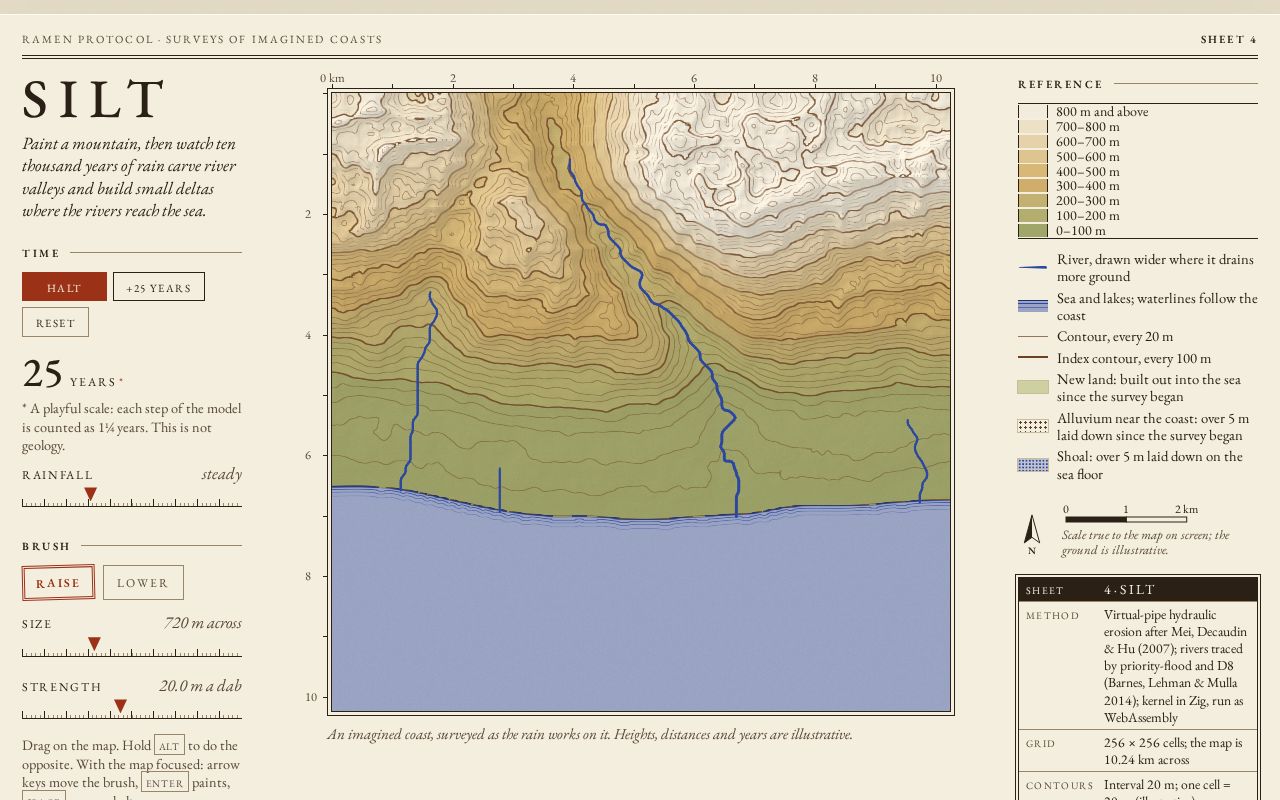Click the 0–100 m legend swatch
This screenshot has height=800, width=1280.
click(x=1033, y=230)
